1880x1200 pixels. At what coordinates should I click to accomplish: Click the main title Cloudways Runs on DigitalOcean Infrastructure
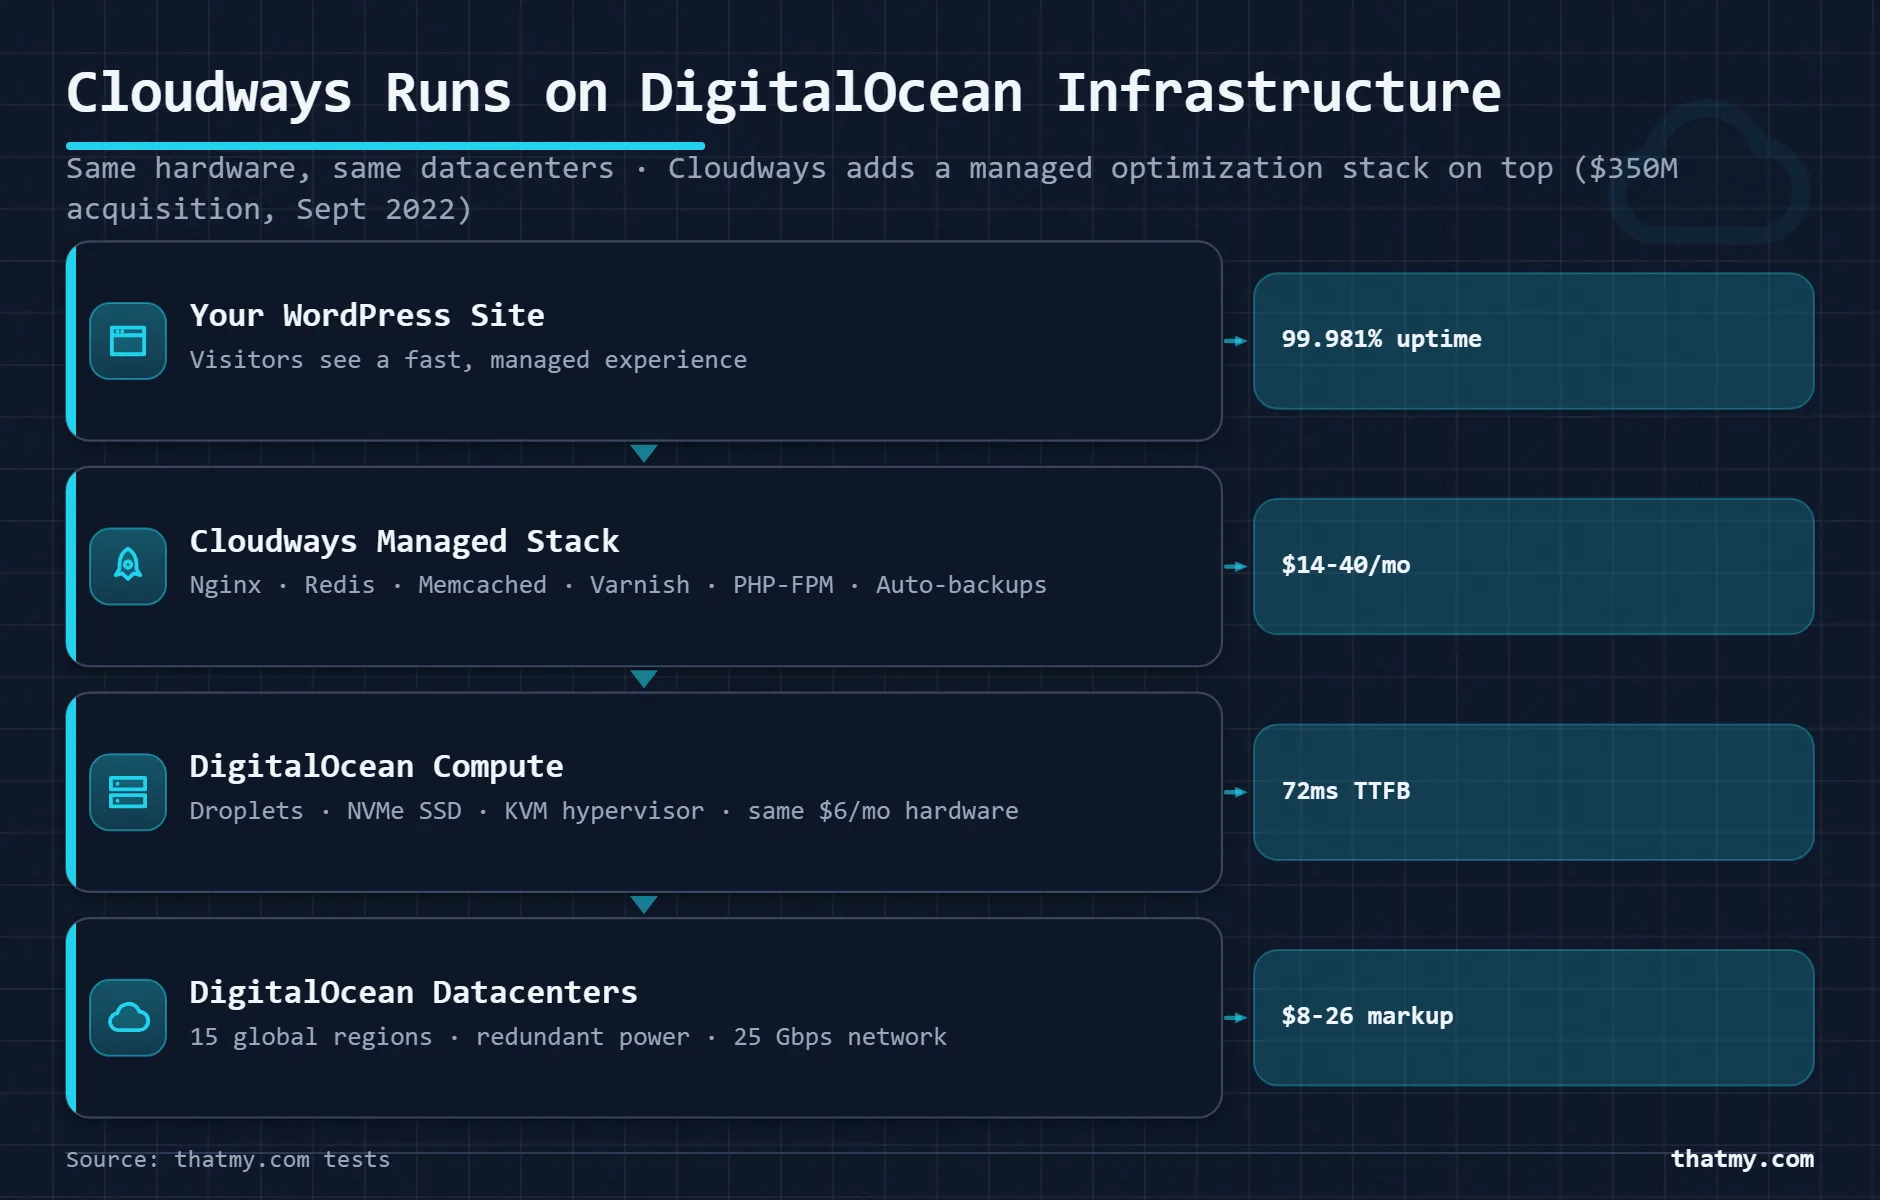click(x=783, y=93)
